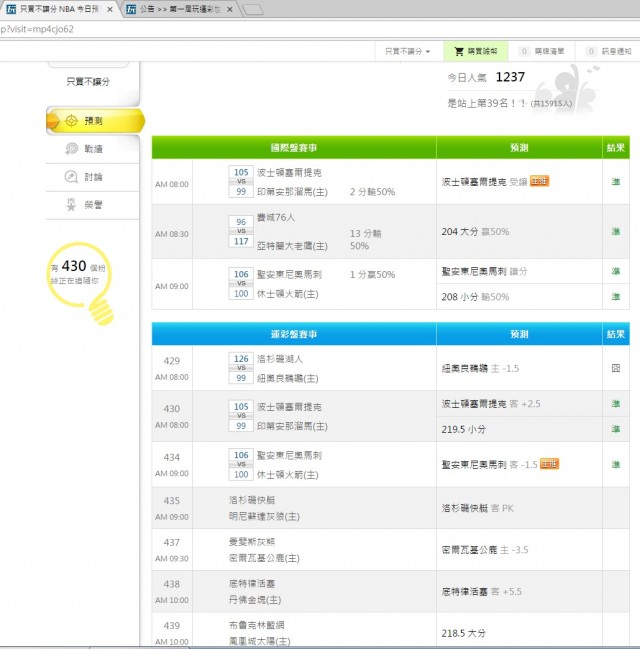Click the 討論 sidebar icon
Viewport: 640px width, 649px height.
pos(72,177)
